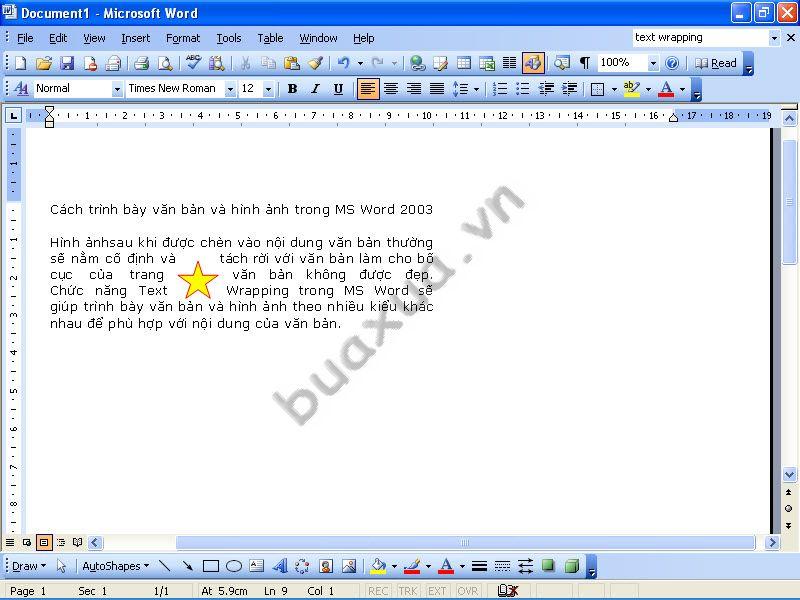Toggle the Drawing toolbar button
Screen dimensions: 800x600
coord(533,63)
